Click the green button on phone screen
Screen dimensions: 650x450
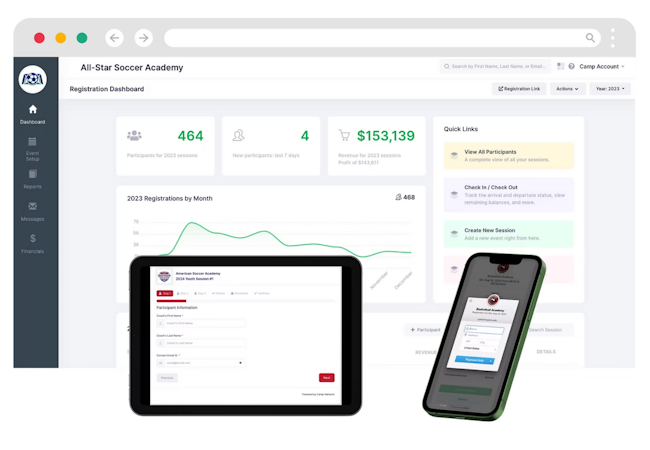(x=465, y=390)
